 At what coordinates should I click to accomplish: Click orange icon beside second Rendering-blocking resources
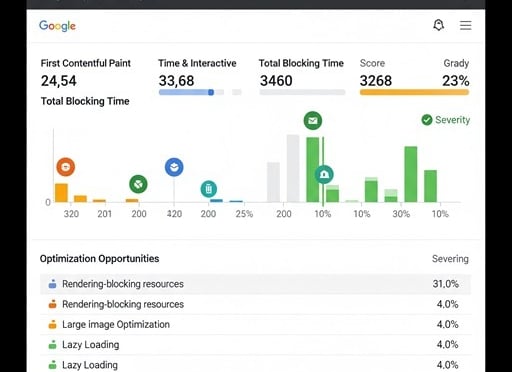(x=52, y=304)
